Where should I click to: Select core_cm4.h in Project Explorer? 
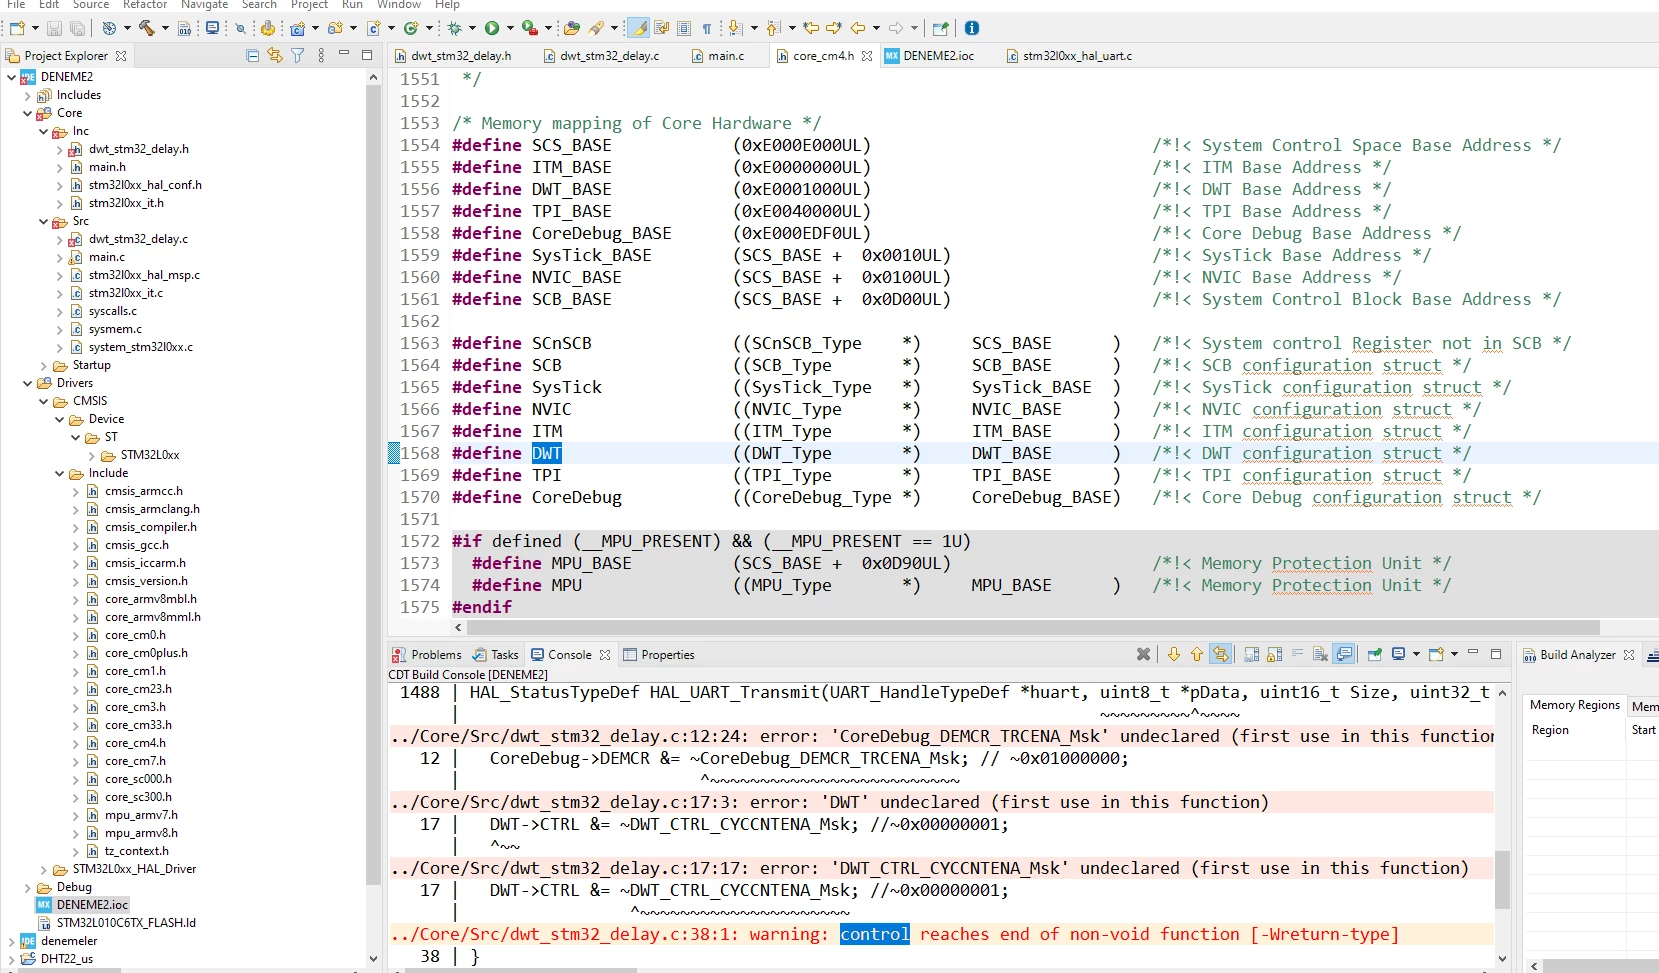point(135,743)
